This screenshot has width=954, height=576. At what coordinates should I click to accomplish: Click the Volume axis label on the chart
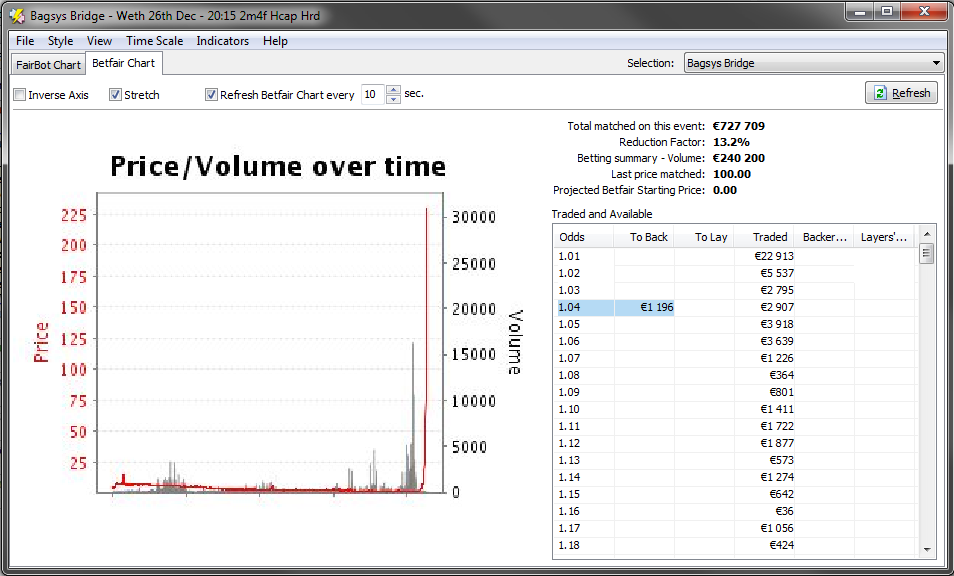[x=515, y=342]
